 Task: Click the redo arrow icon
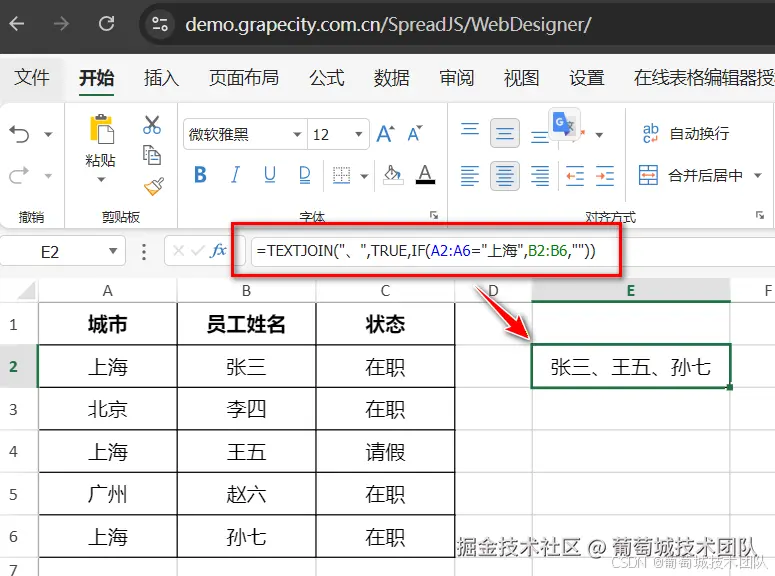(x=20, y=175)
